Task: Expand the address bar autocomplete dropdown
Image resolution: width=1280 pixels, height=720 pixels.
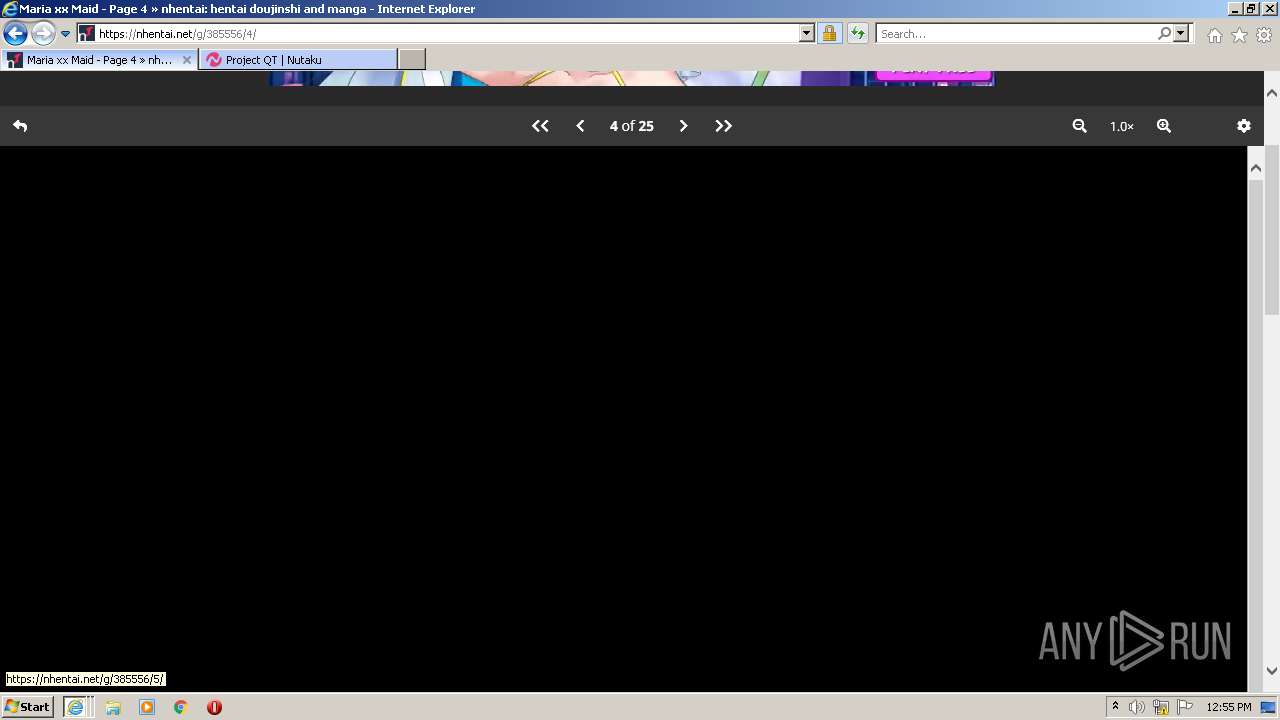Action: (807, 33)
